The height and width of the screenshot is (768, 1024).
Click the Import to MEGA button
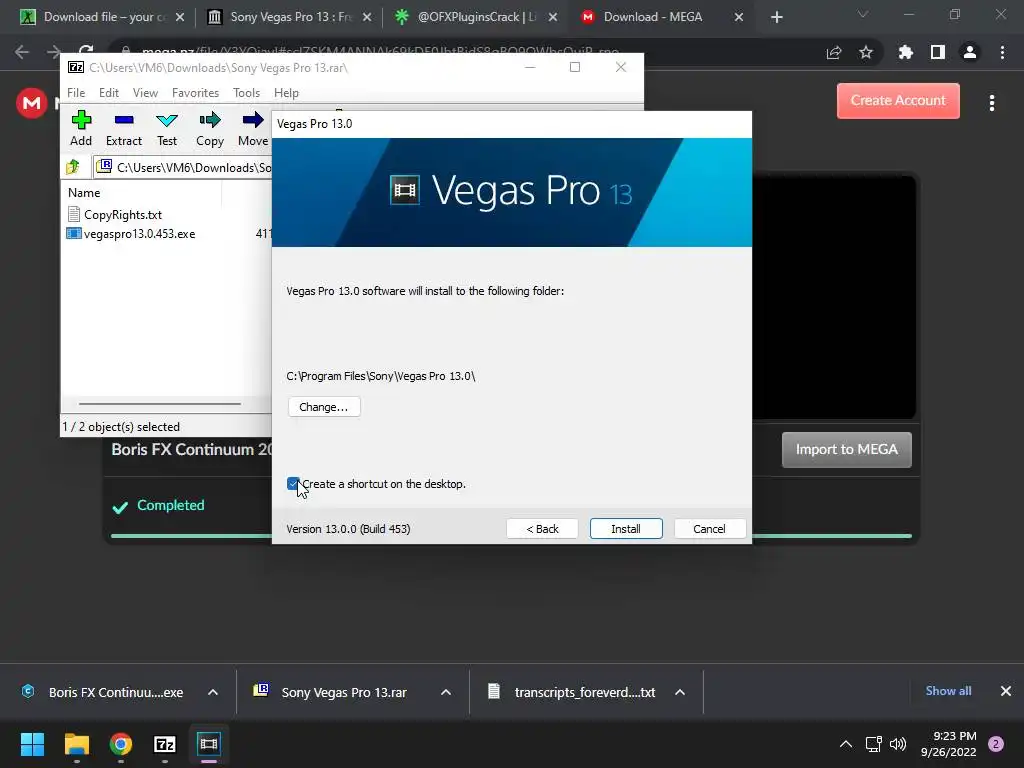pos(846,449)
